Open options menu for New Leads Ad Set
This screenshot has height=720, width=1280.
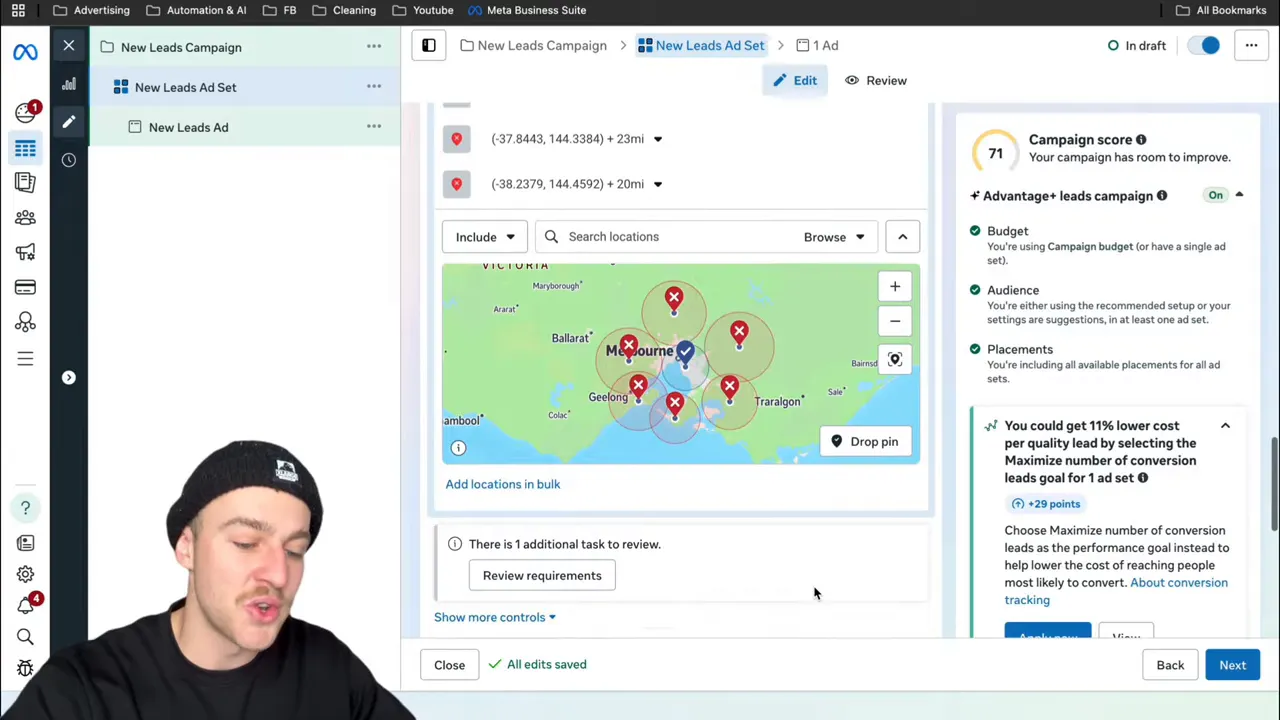(x=374, y=86)
